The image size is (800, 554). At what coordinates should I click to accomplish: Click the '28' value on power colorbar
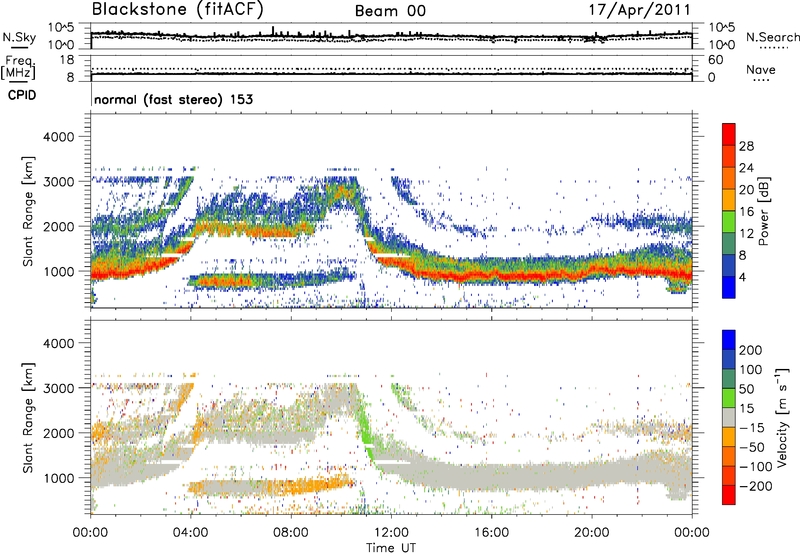(x=746, y=146)
